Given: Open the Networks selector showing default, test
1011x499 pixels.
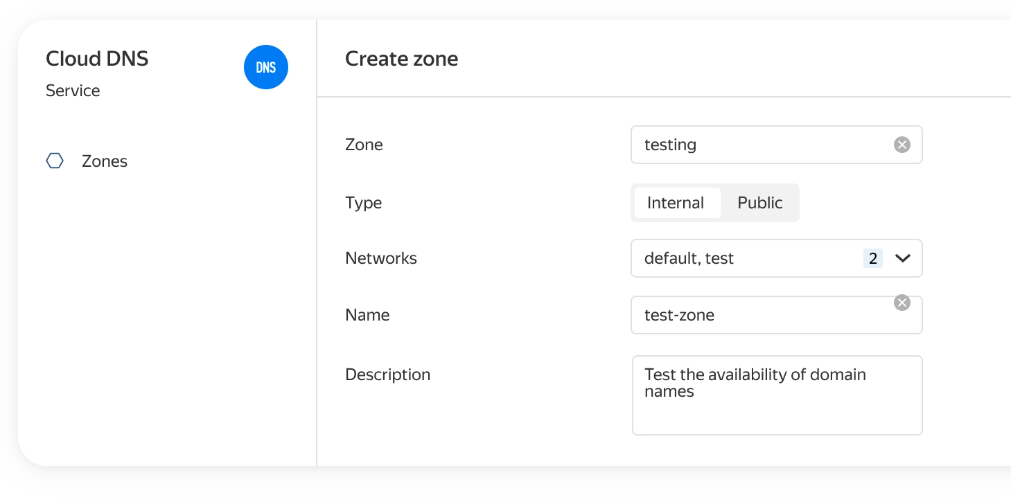Looking at the screenshot, I should tap(740, 258).
